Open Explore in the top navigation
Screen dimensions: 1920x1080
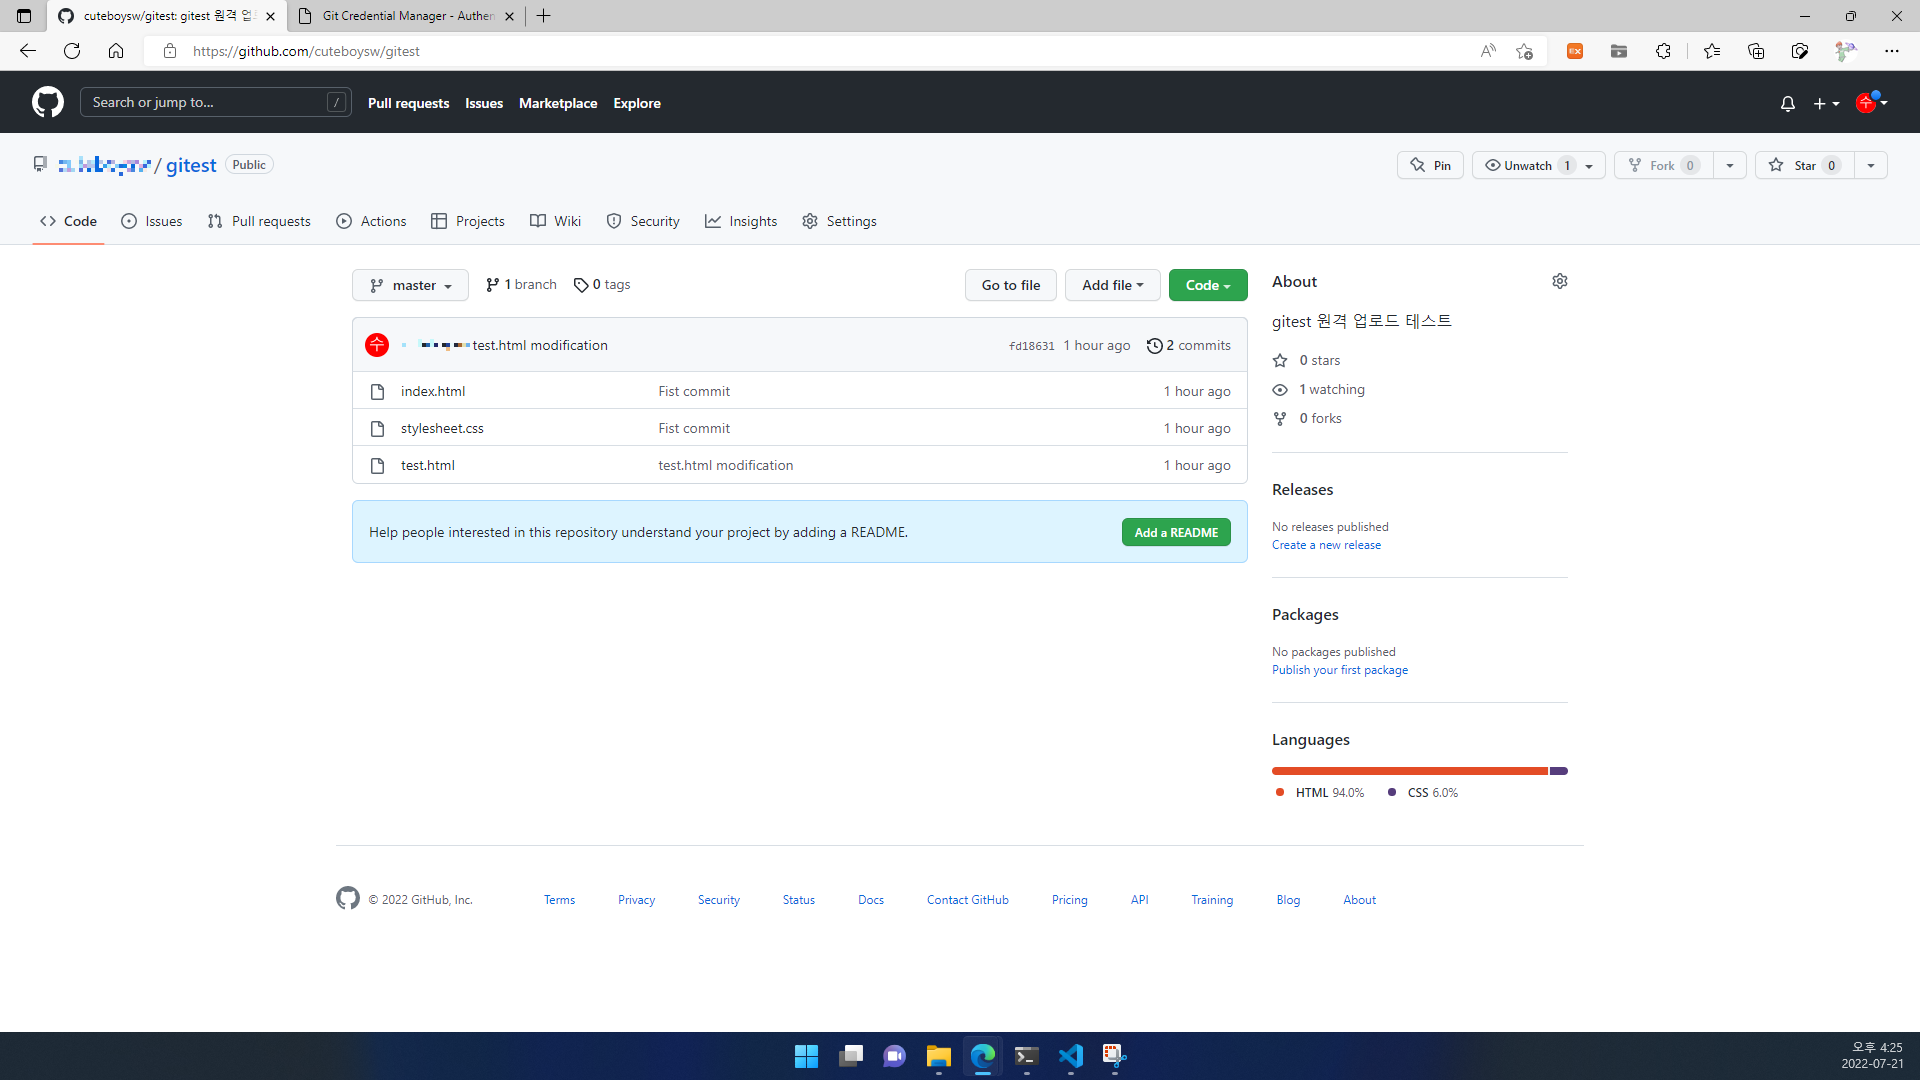click(x=637, y=103)
